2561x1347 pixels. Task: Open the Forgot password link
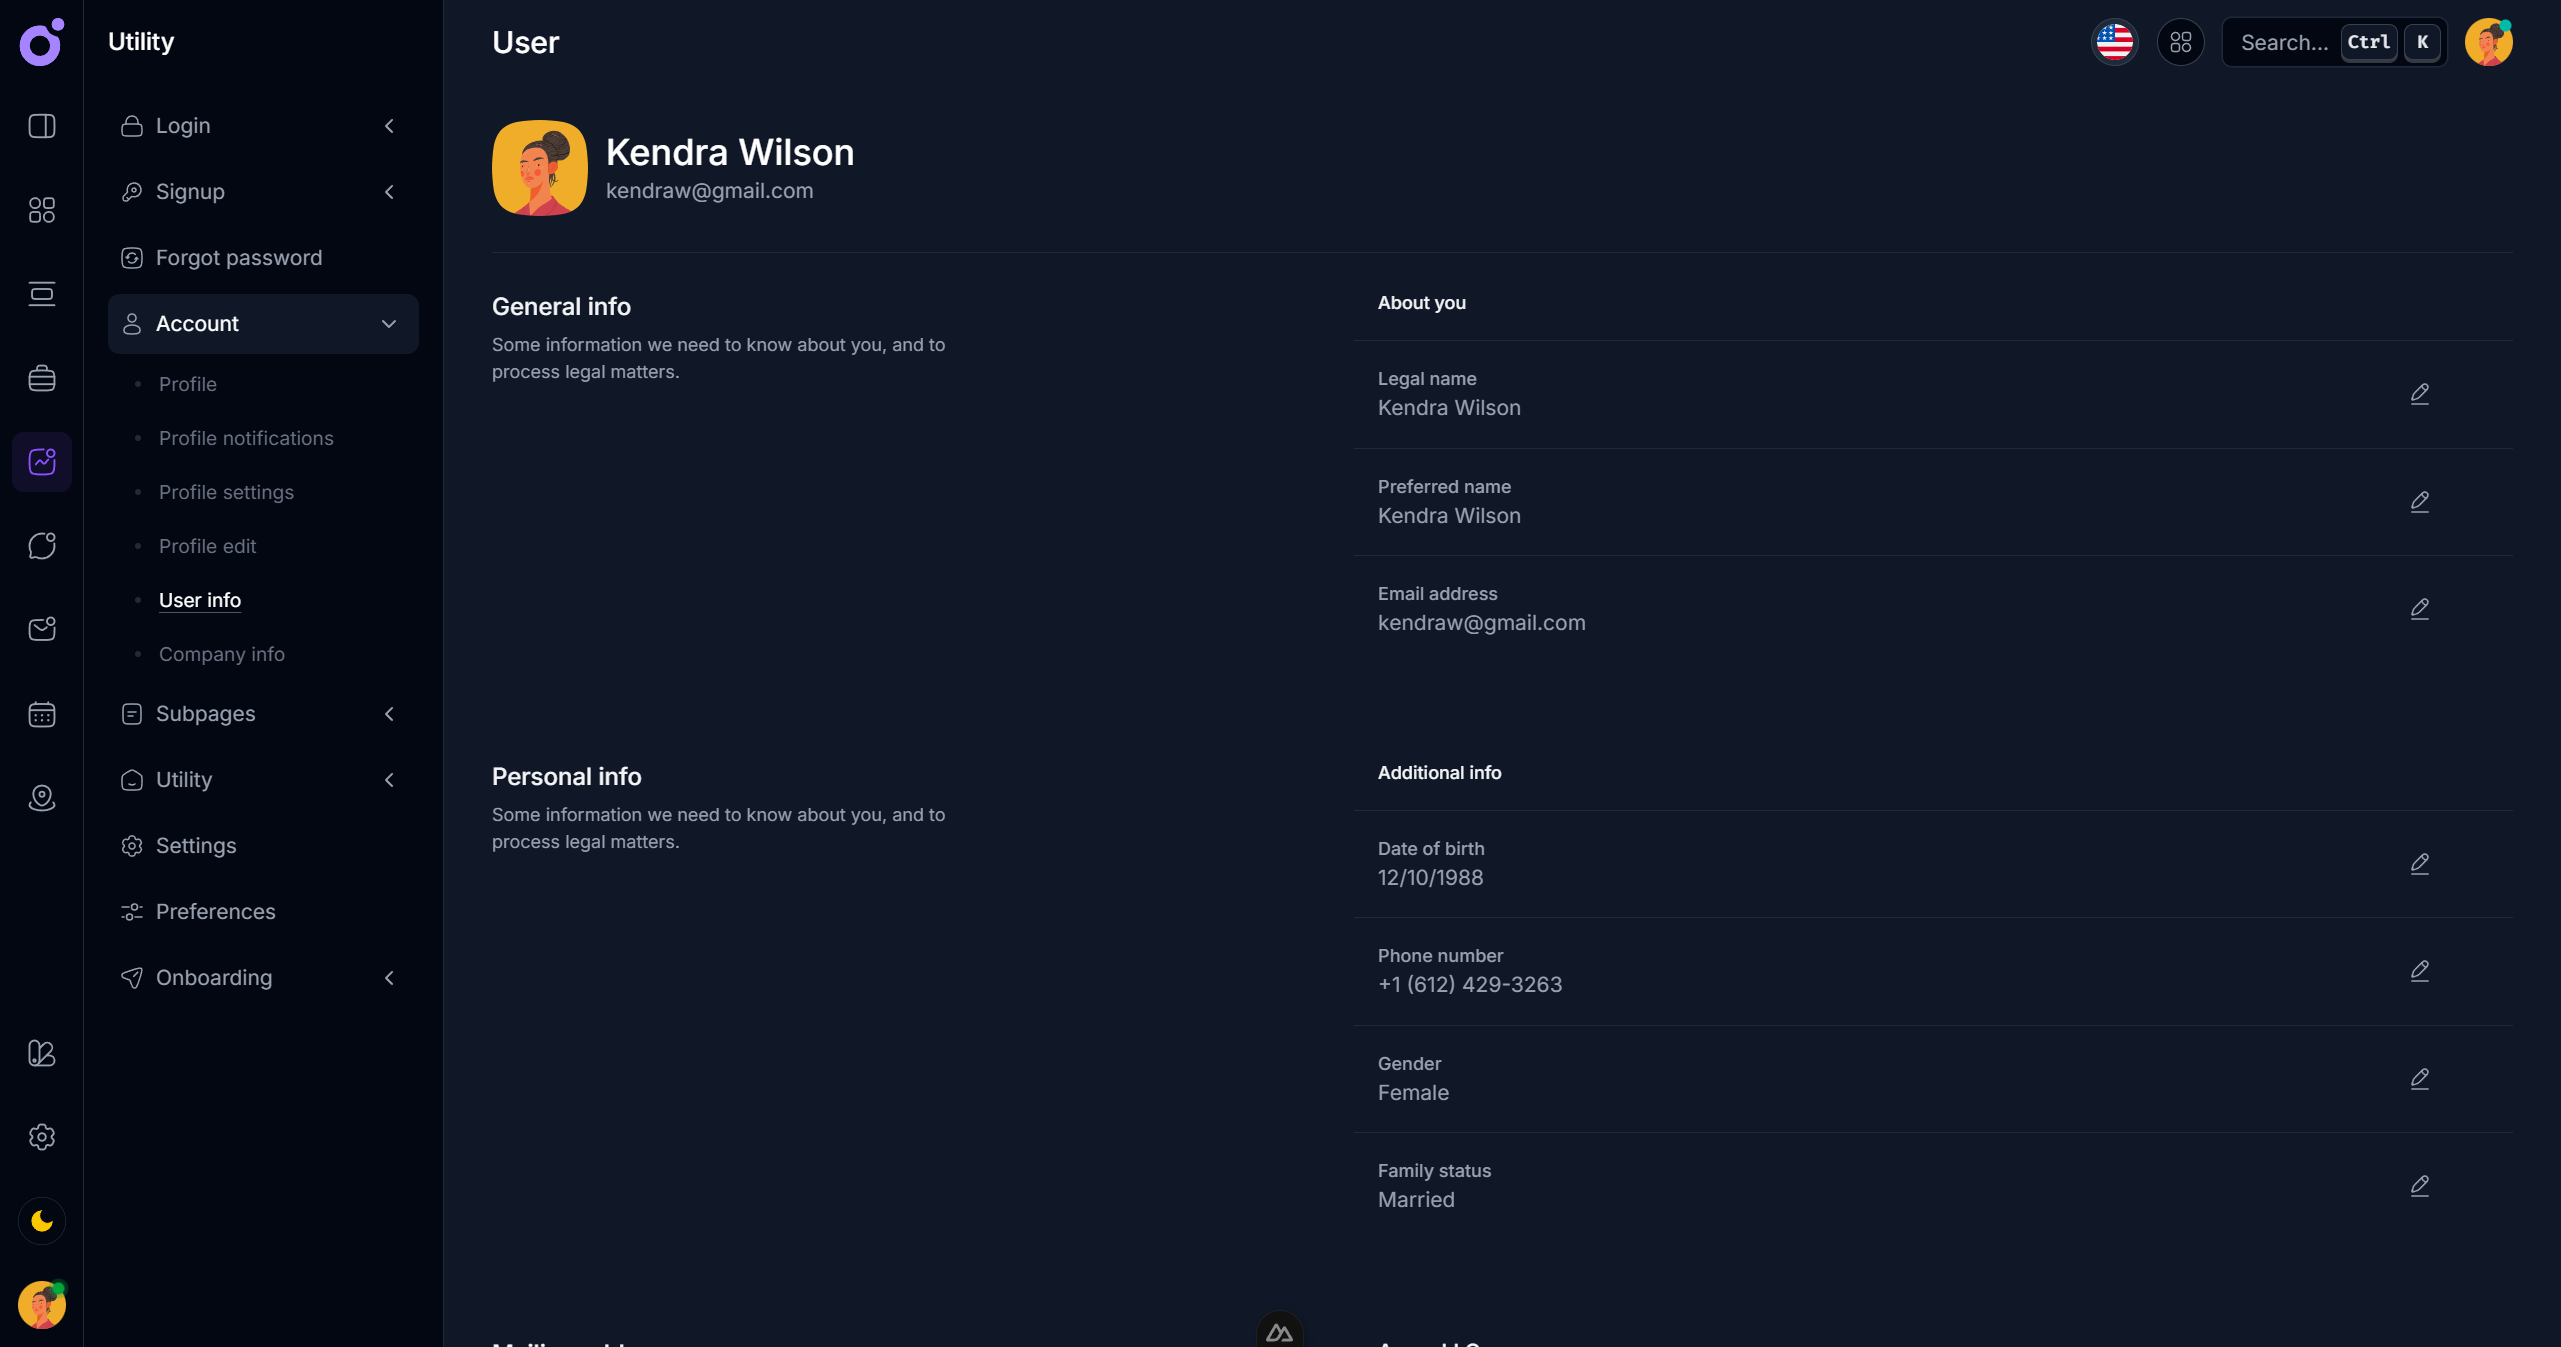click(x=238, y=258)
